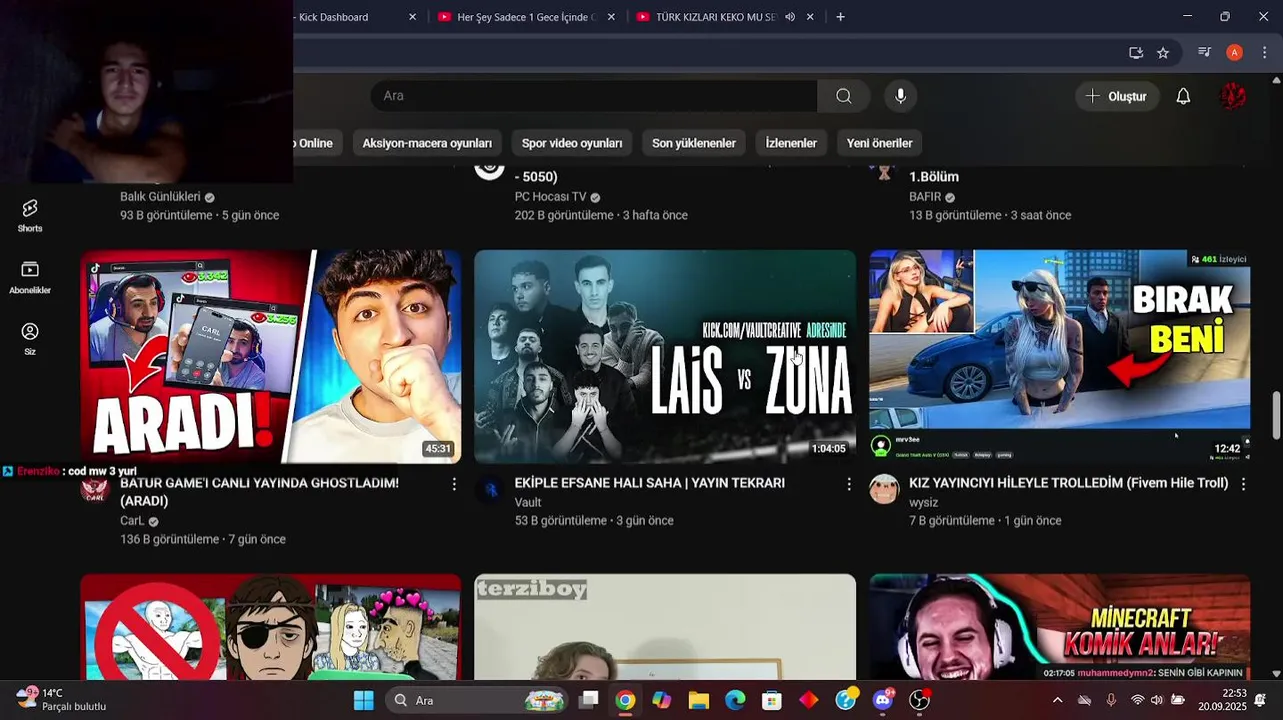This screenshot has height=720, width=1283.
Task: Open the Balık Günlükleri channel link
Action: [160, 197]
